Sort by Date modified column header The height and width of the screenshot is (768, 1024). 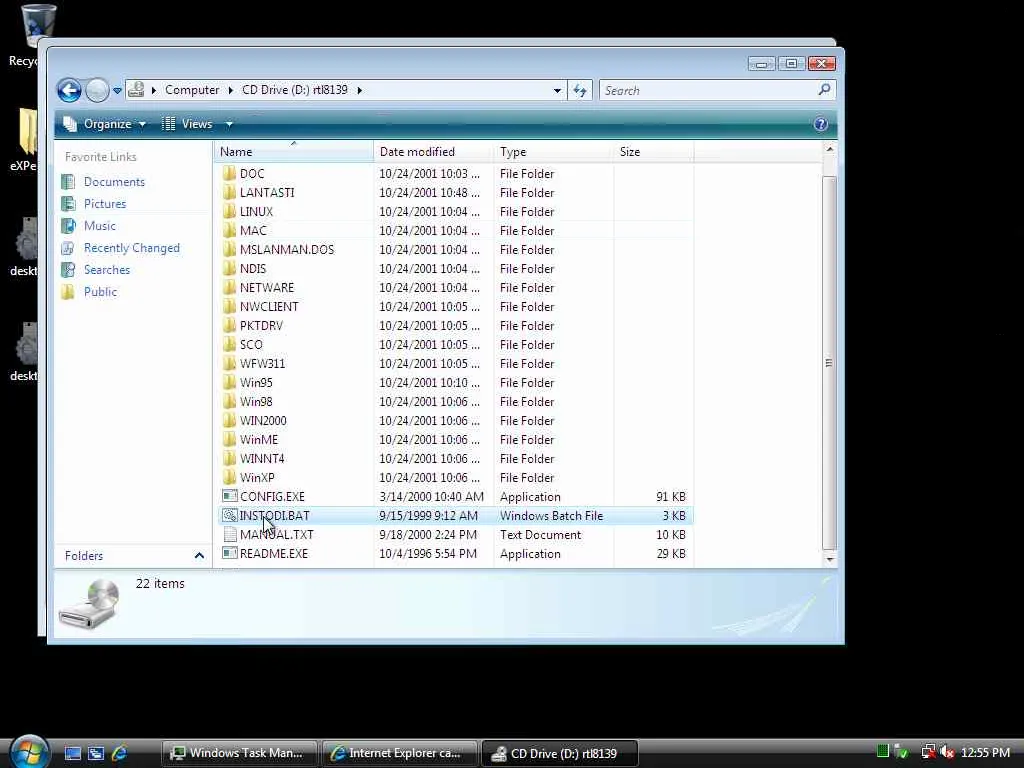pos(434,152)
